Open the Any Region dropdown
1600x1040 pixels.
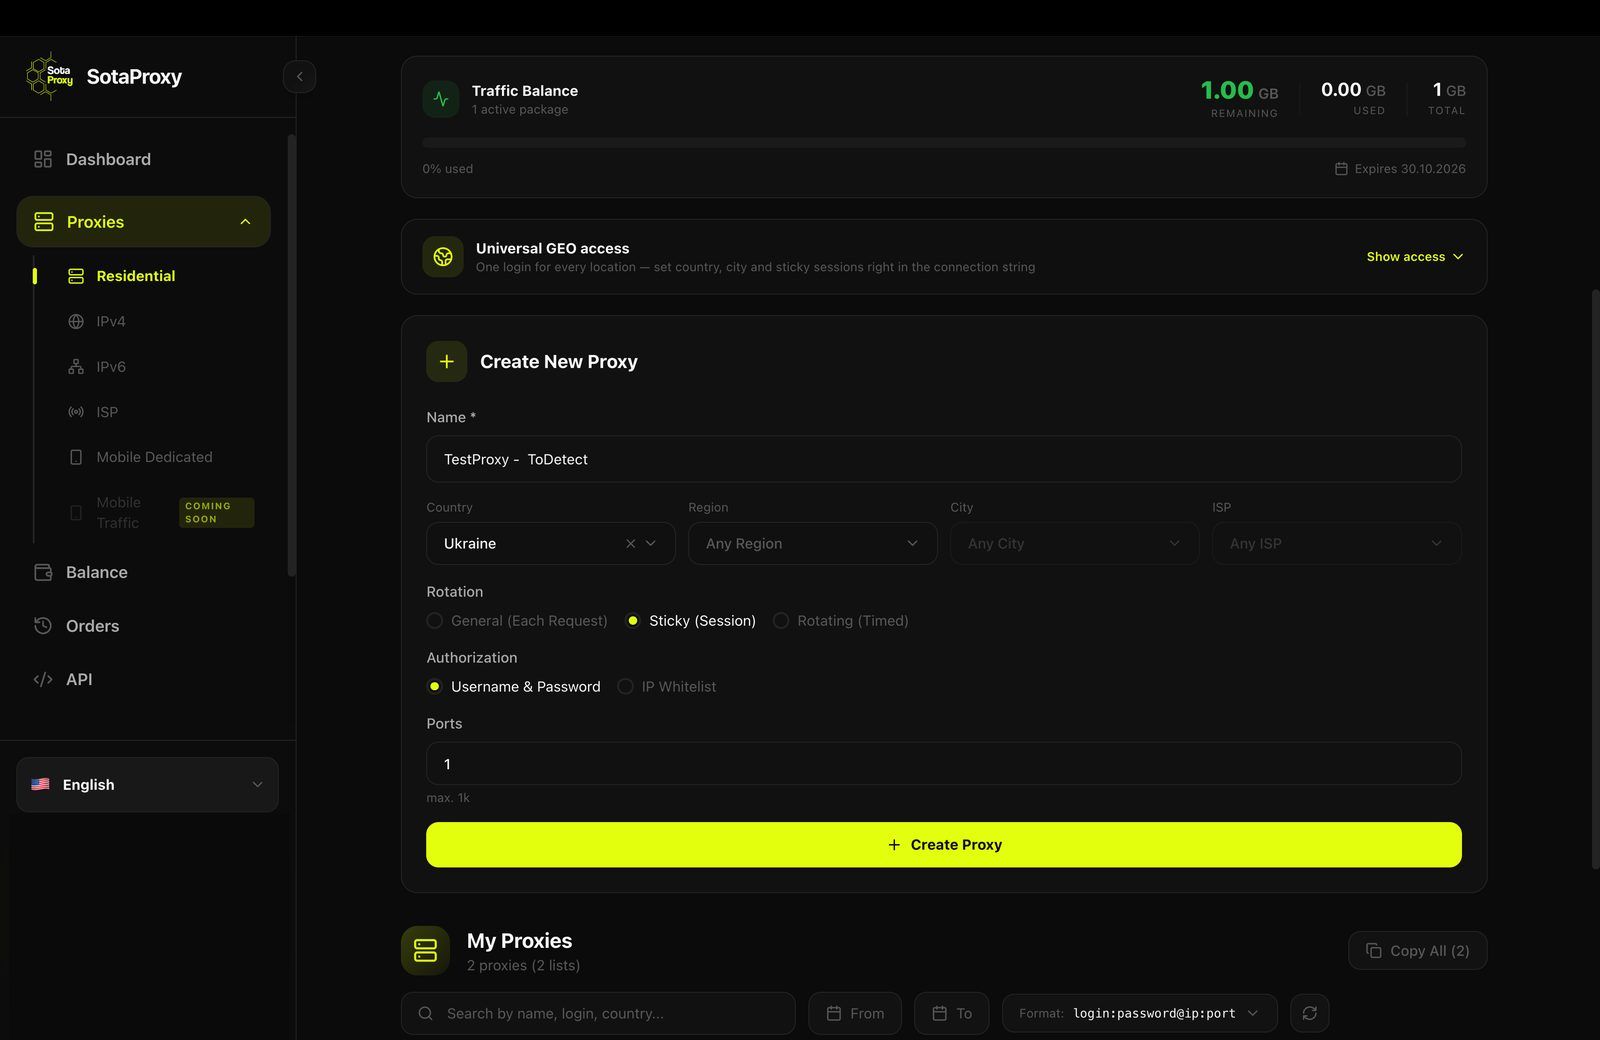(812, 544)
